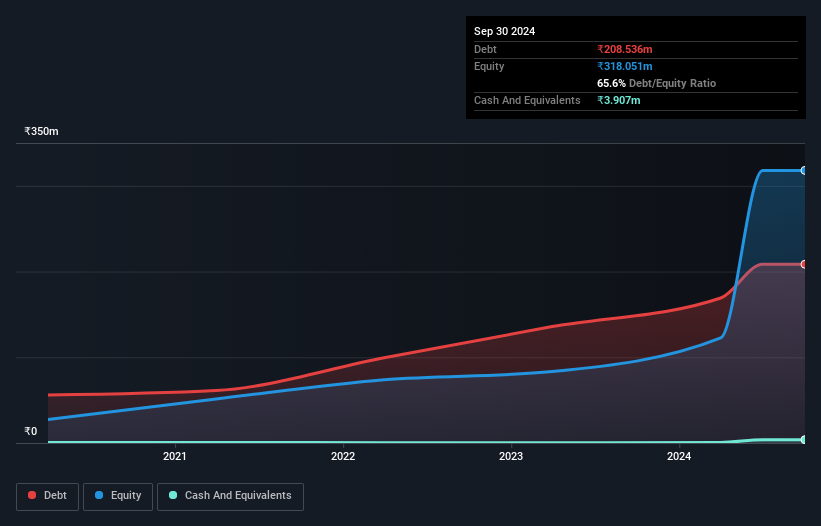Click the 65.6% Debt/Equity Ratio text
Image resolution: width=821 pixels, height=526 pixels.
pos(657,83)
